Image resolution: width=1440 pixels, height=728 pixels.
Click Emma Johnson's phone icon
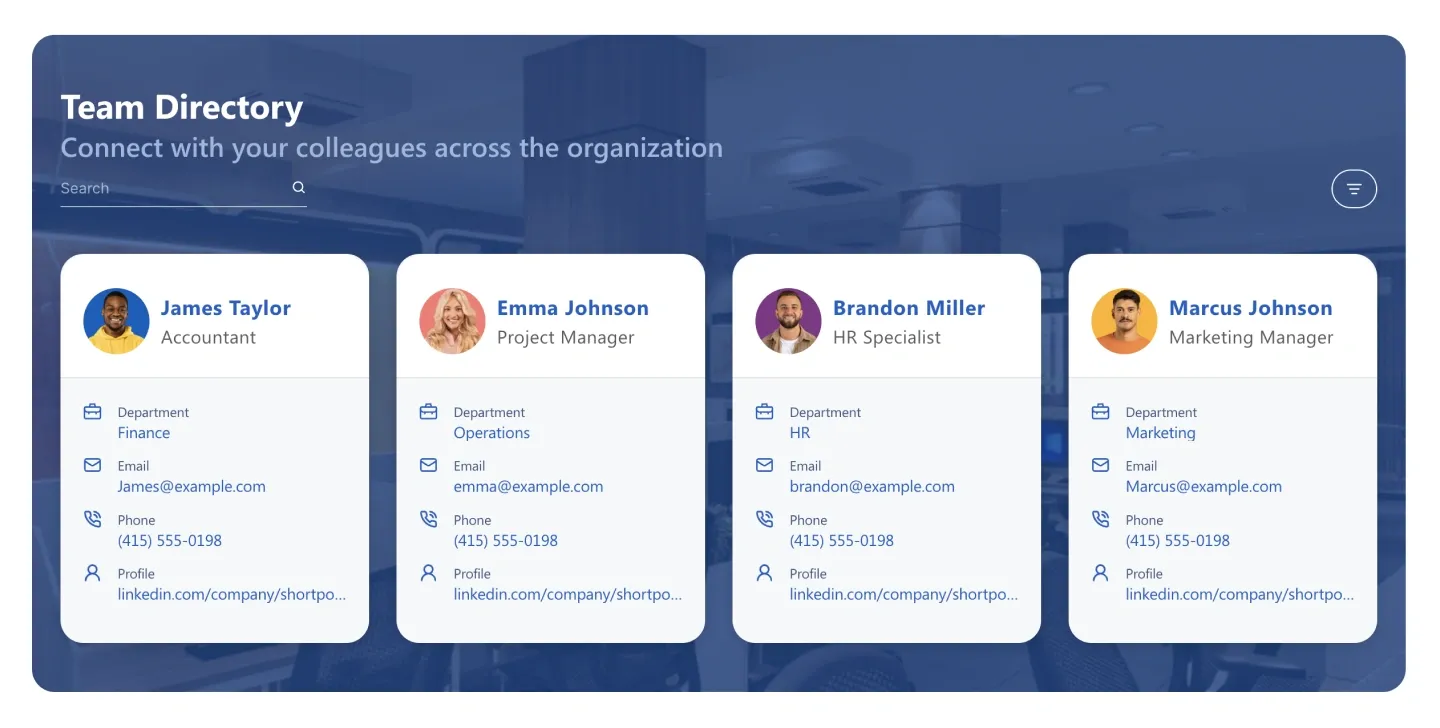(x=429, y=519)
